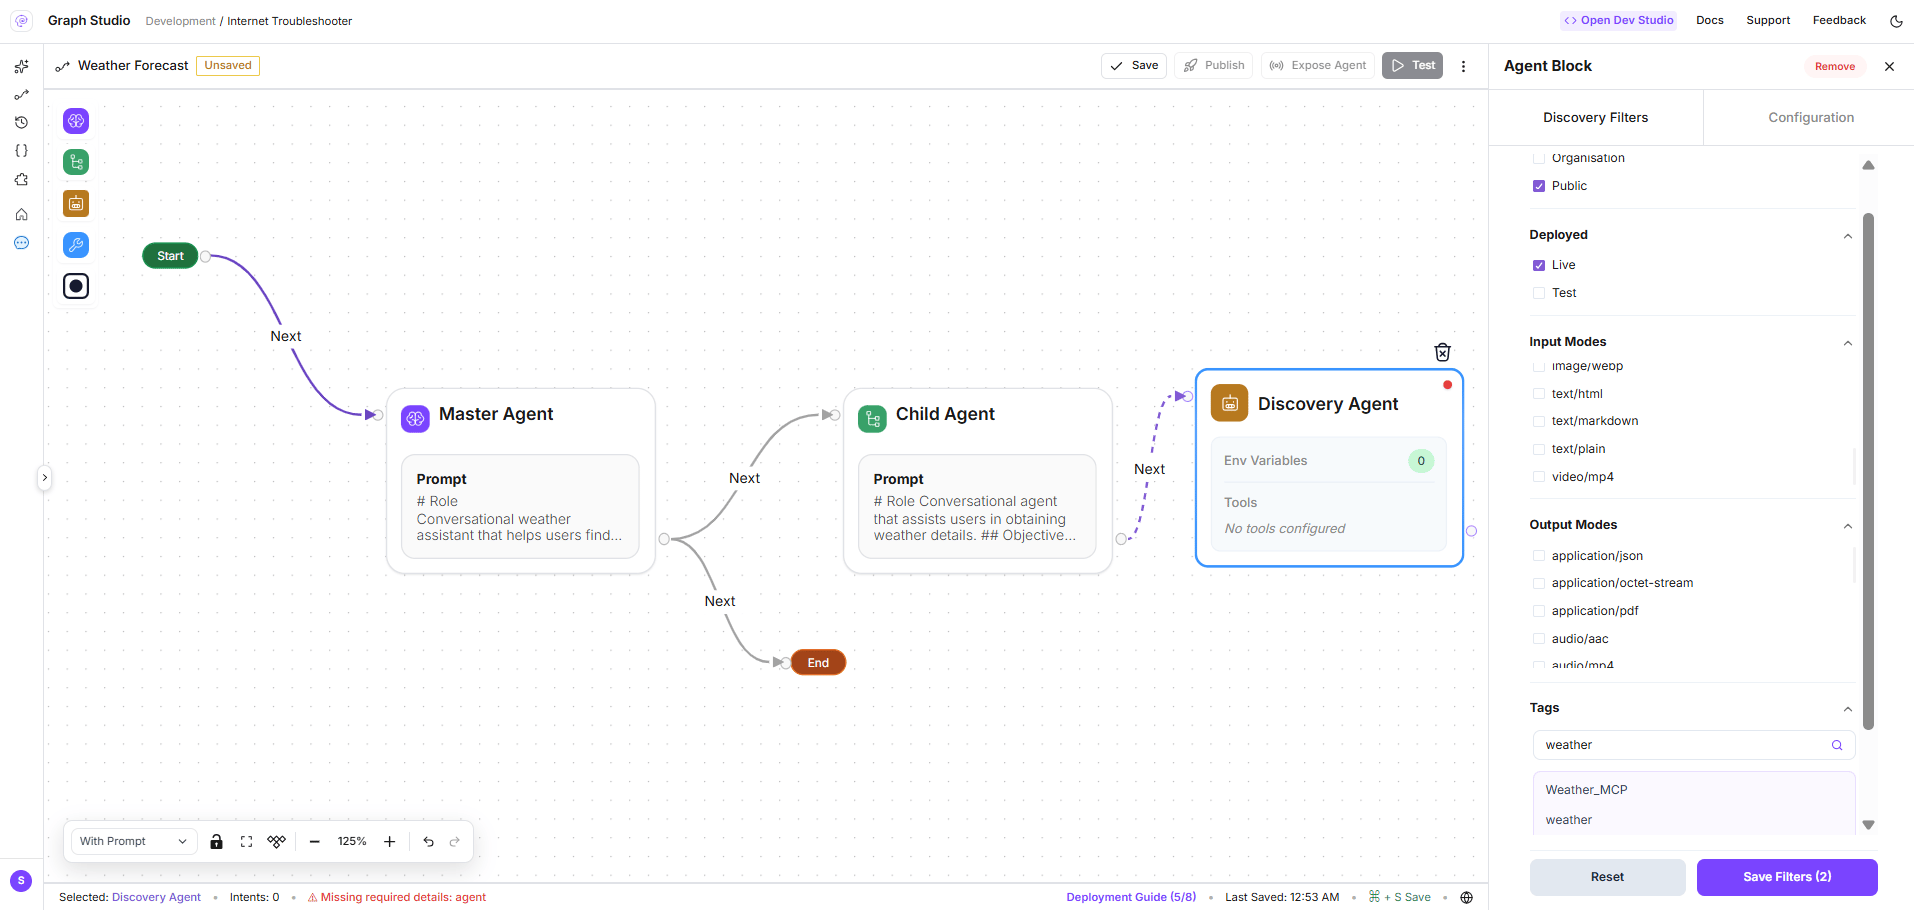Collapse the Input Modes section chevron

coord(1848,343)
